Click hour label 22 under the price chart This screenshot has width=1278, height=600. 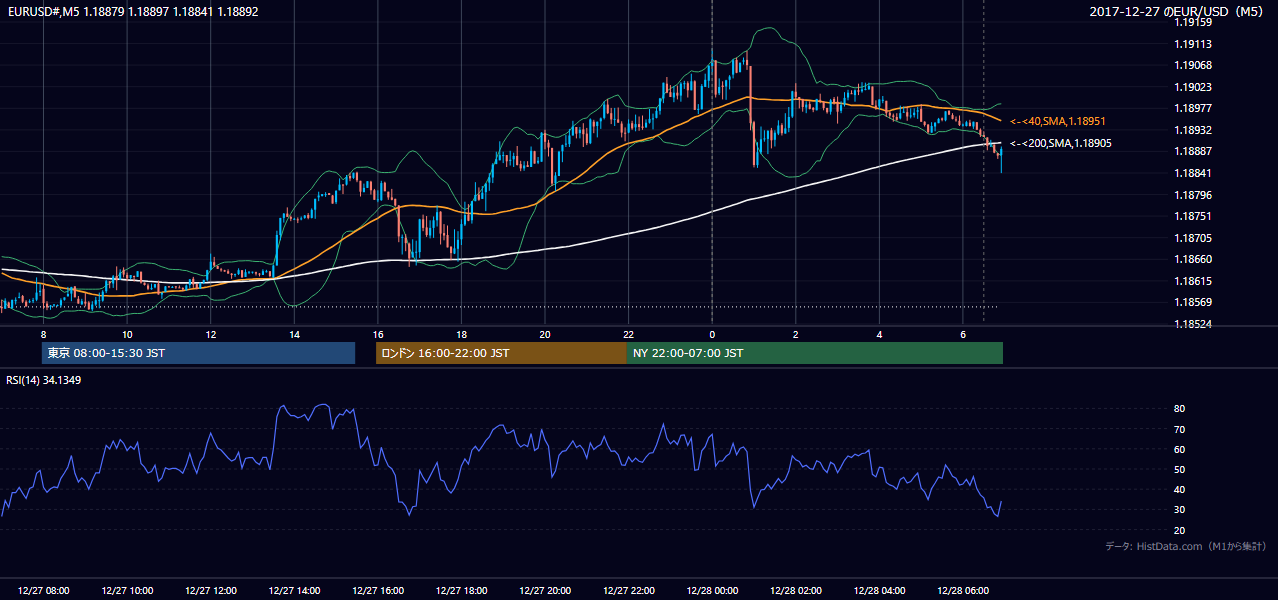[629, 334]
